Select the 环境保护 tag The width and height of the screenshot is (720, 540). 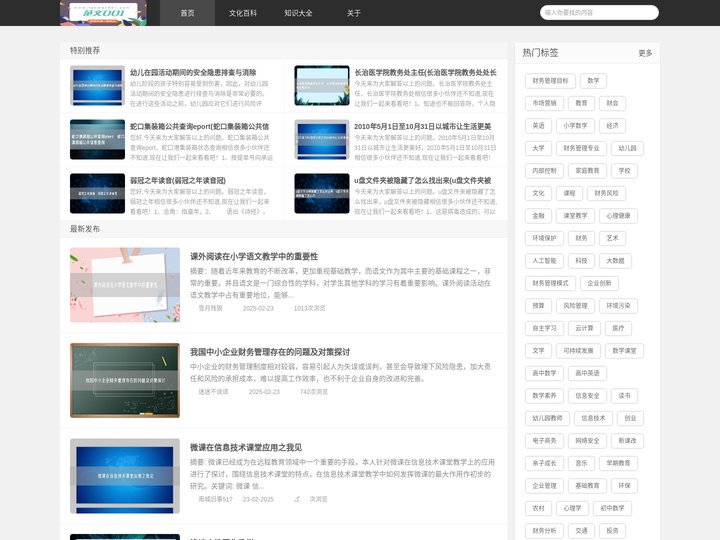544,238
